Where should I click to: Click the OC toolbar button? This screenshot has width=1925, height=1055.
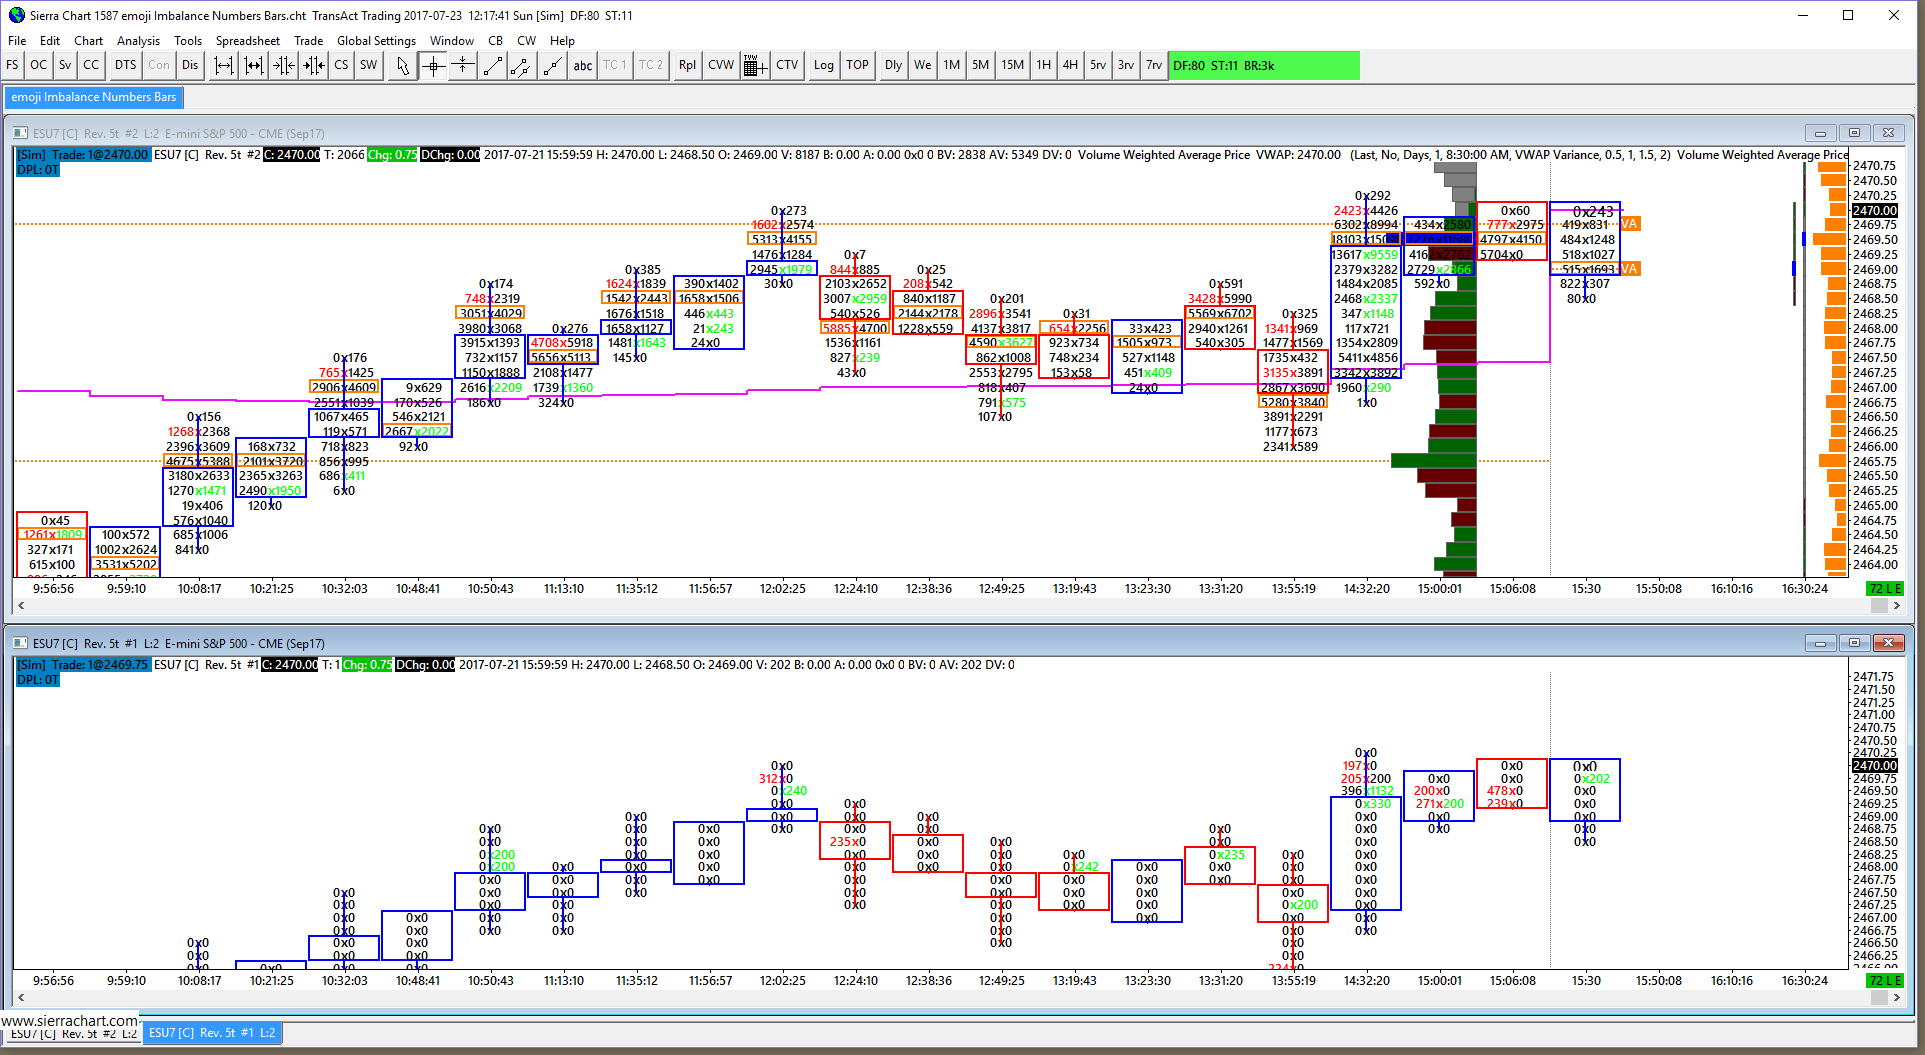point(38,65)
